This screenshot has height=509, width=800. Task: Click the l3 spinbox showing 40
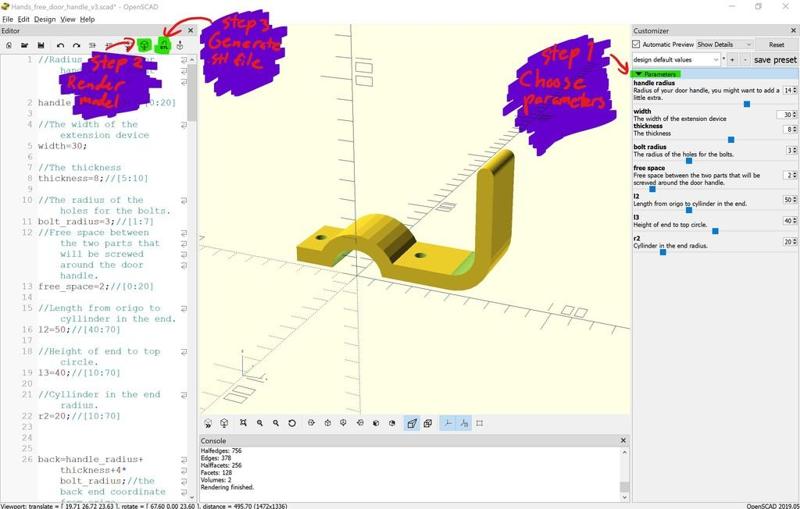point(789,221)
